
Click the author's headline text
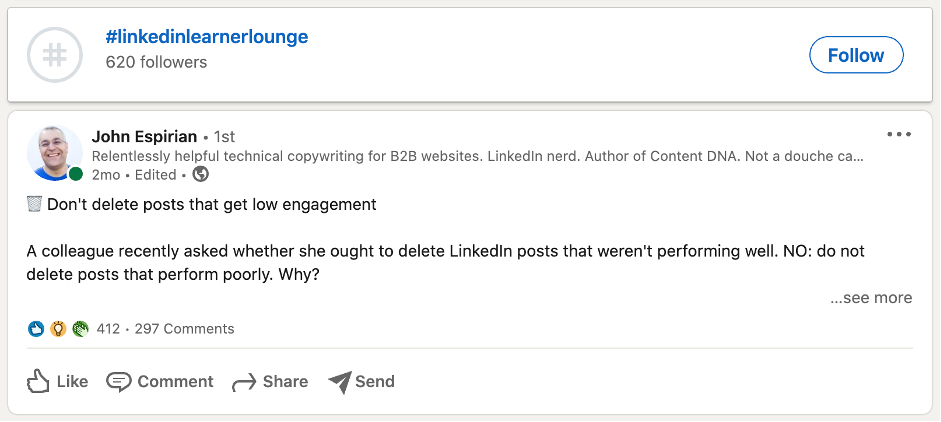click(x=477, y=156)
